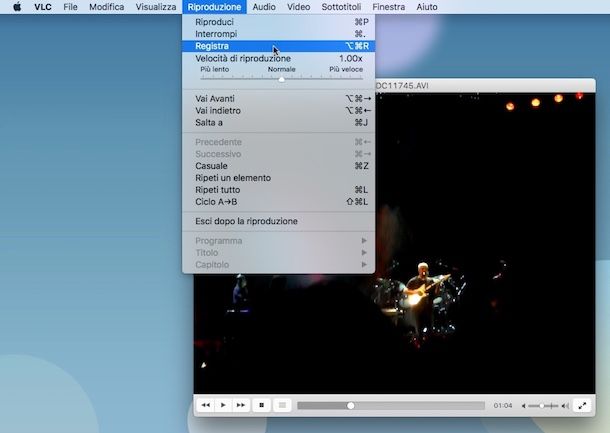The width and height of the screenshot is (610, 433).
Task: Click the volume slider knob
Action: tap(542, 406)
